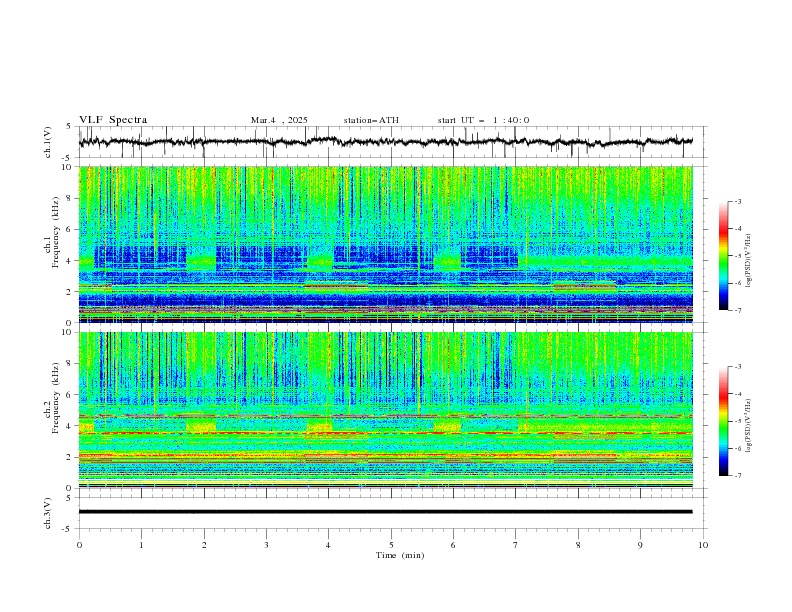Screen dimensions: 792x612
Task: Click the "-5" tick on ch.2 colorbar
Action: point(738,421)
